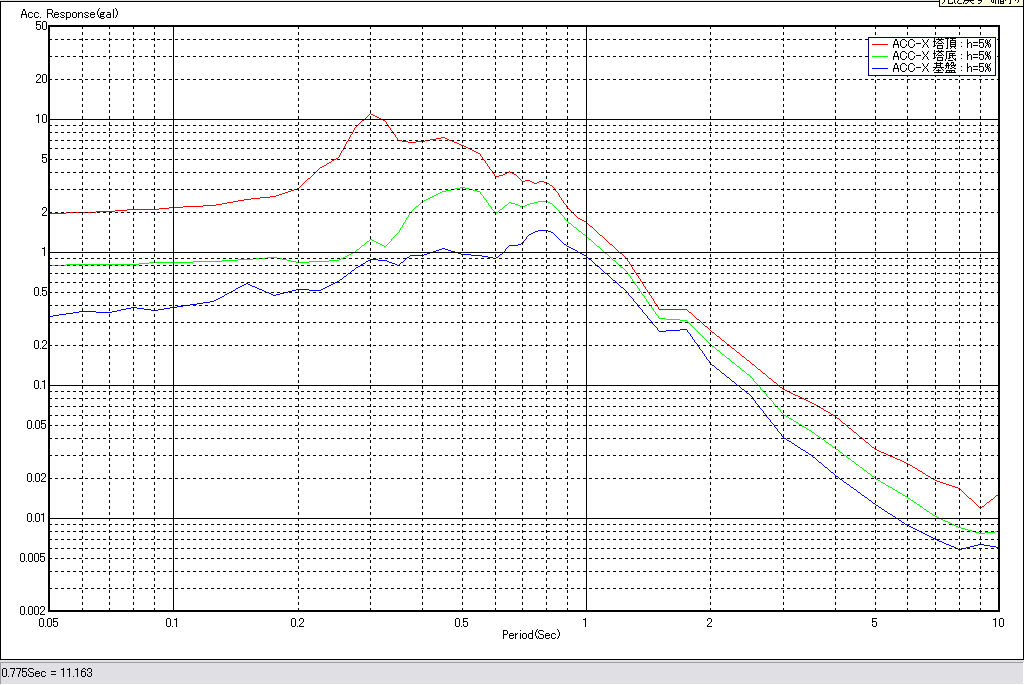This screenshot has height=685, width=1024.
Task: Click the y-axis tick label 0.5
Action: coord(40,292)
